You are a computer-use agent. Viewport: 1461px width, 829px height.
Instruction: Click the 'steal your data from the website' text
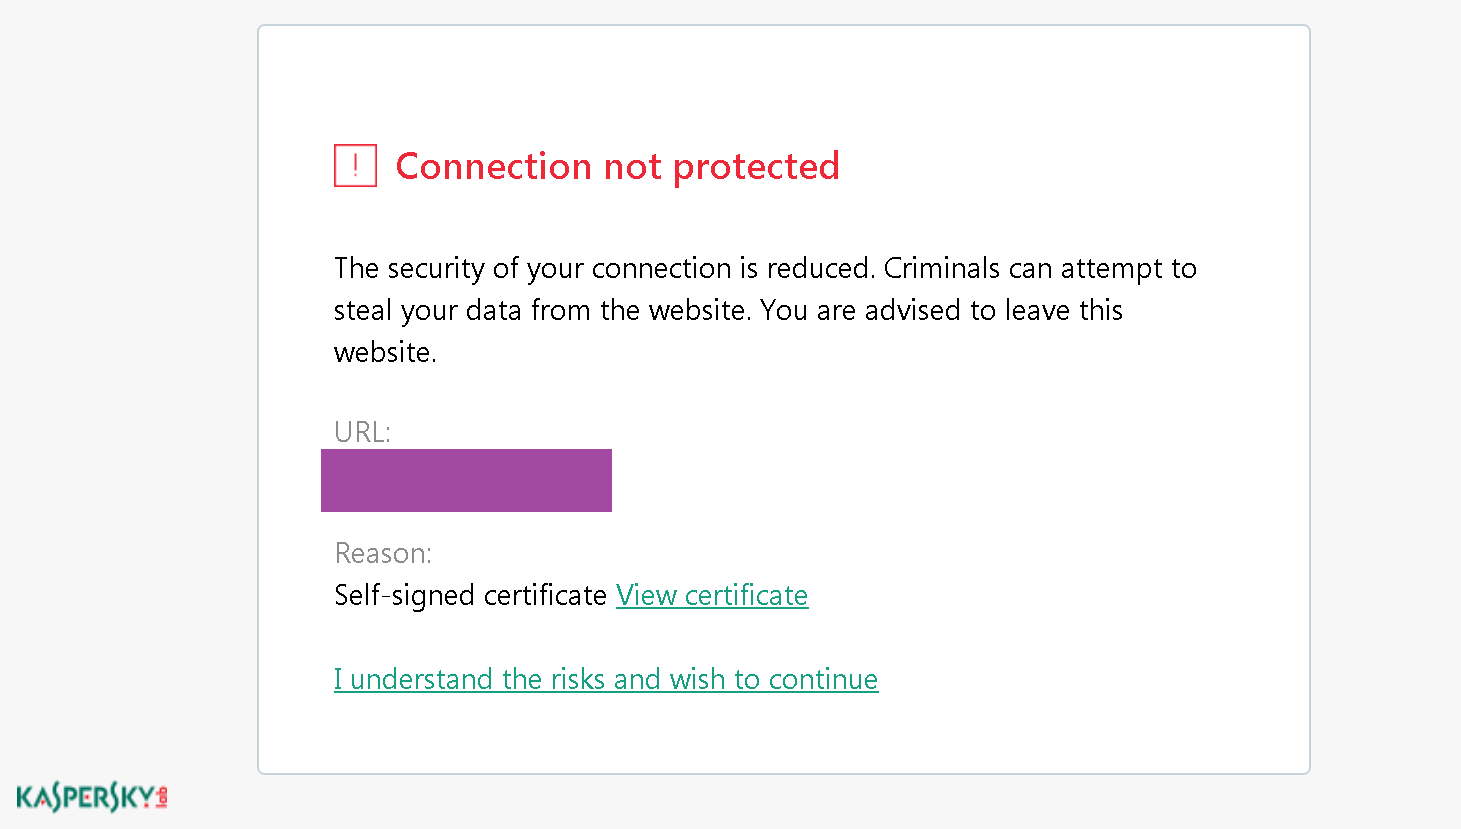[x=541, y=310]
